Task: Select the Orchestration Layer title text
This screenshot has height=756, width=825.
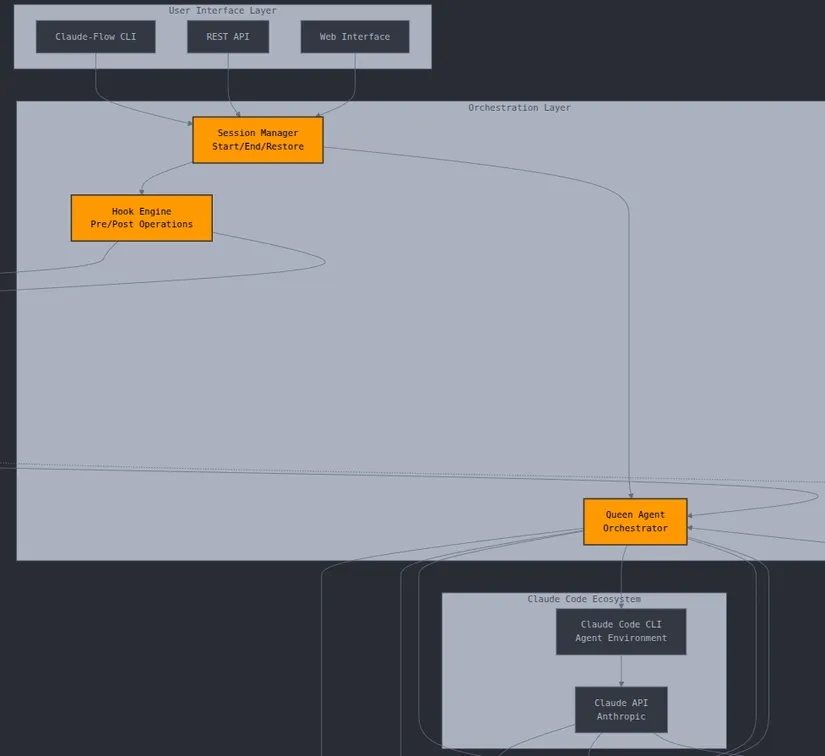Action: (519, 107)
